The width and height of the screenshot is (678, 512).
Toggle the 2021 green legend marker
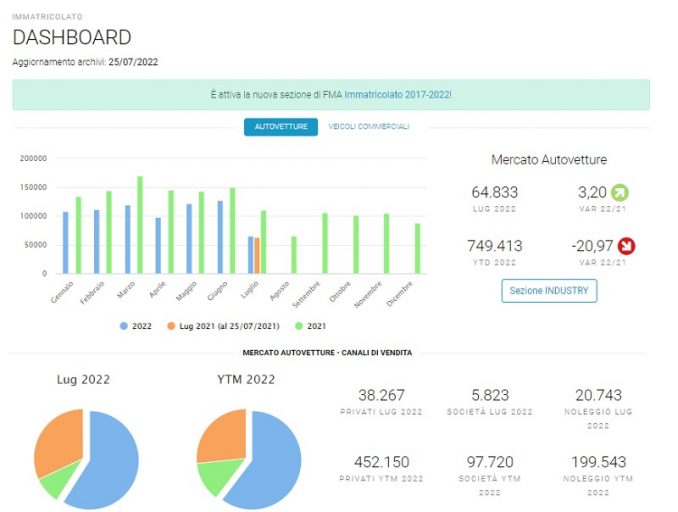tap(298, 326)
